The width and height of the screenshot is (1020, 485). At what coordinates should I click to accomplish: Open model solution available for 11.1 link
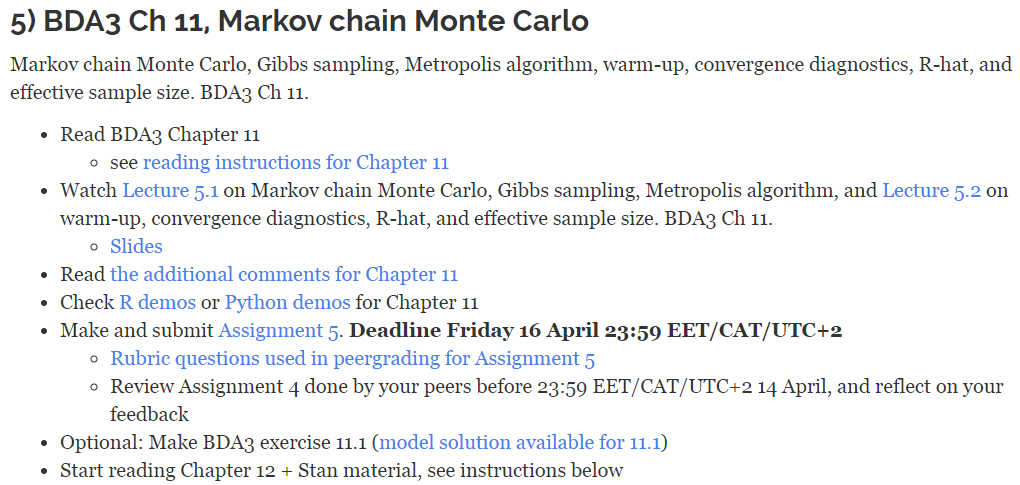coord(523,442)
